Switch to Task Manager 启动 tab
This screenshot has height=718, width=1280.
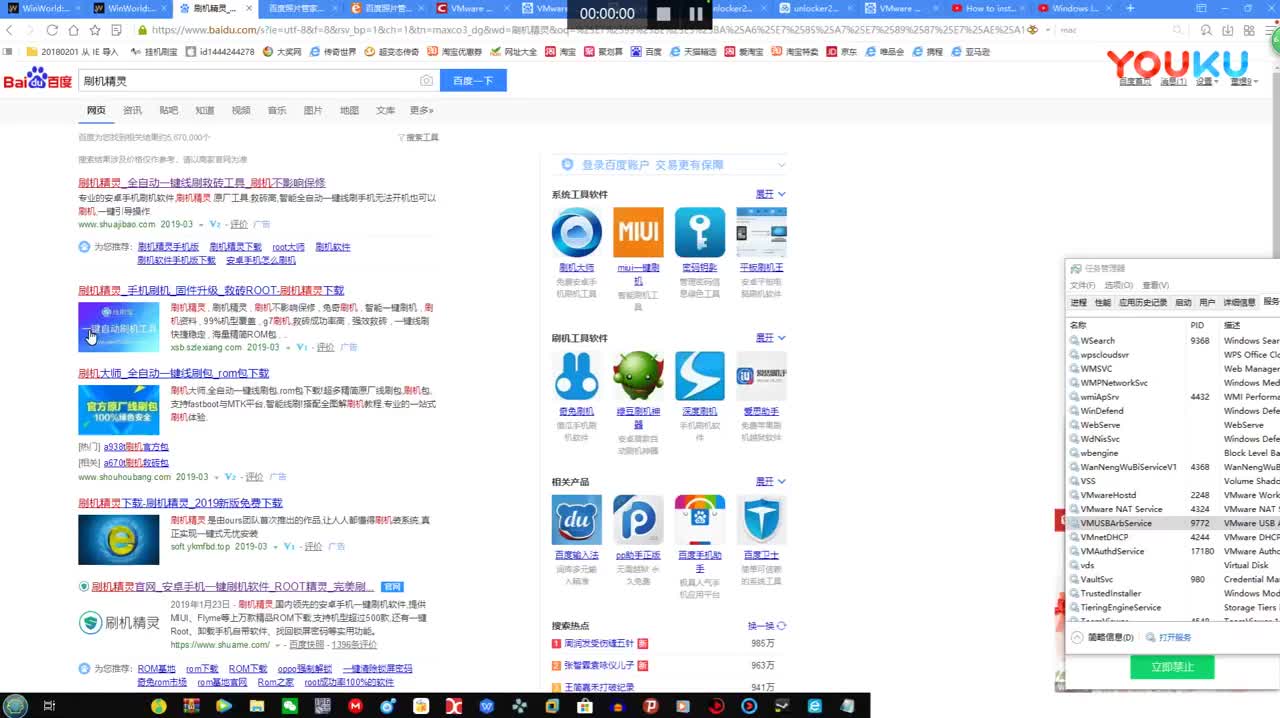coord(1183,302)
